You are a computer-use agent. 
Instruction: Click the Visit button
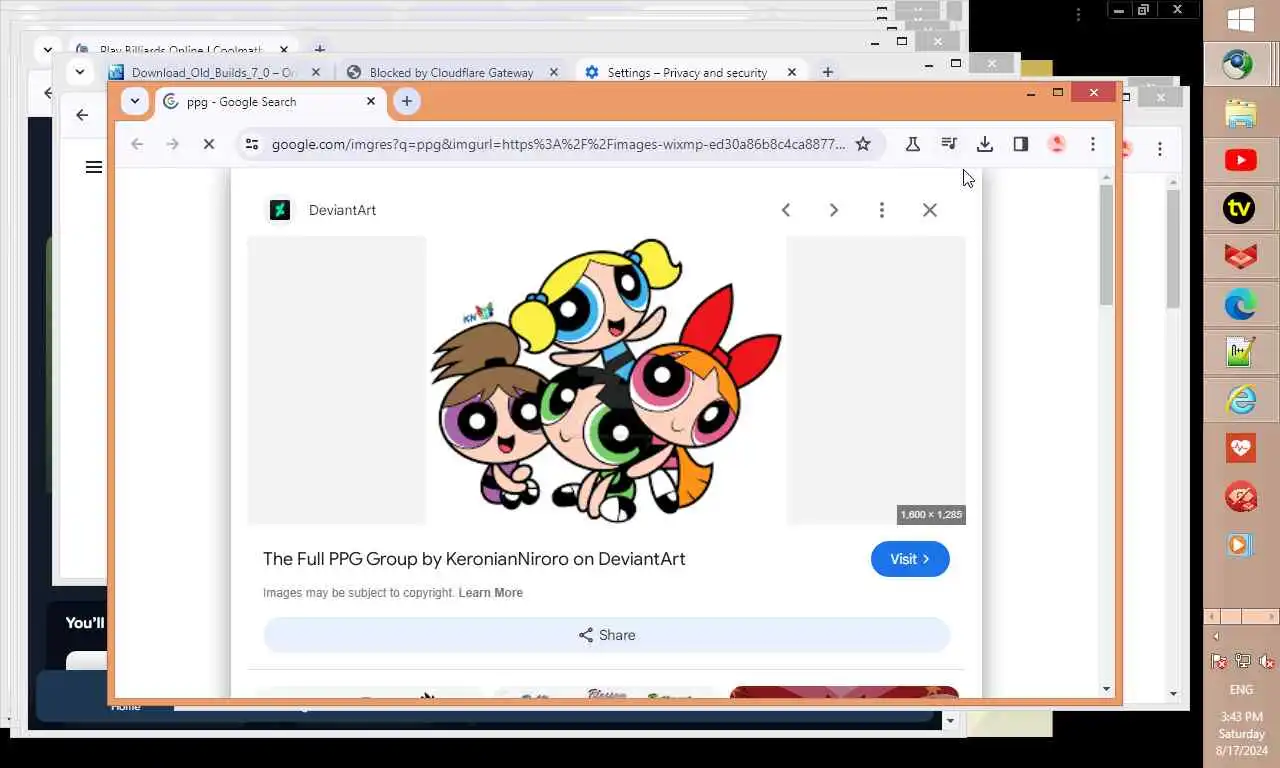[x=910, y=559]
